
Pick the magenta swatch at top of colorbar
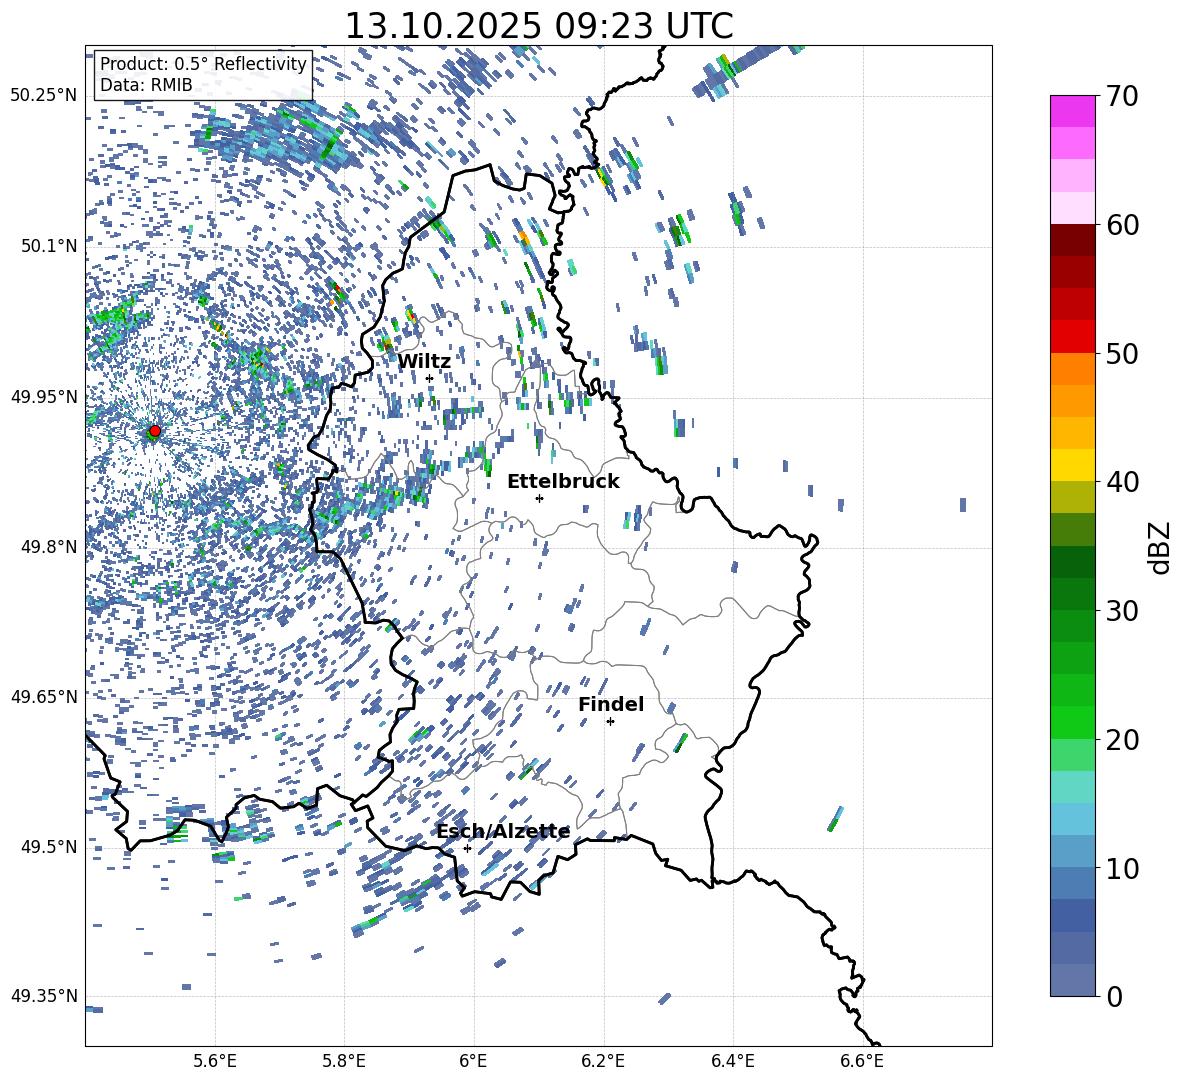1073,111
